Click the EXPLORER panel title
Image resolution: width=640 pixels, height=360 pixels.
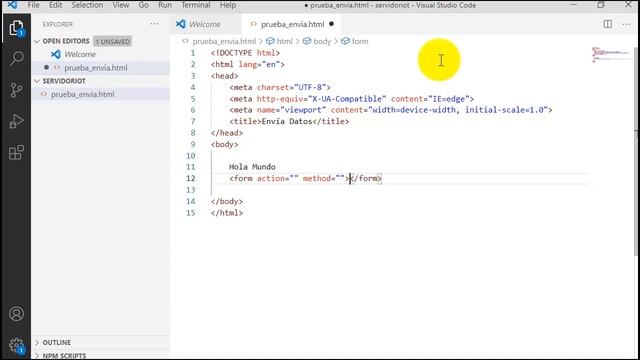click(x=58, y=24)
